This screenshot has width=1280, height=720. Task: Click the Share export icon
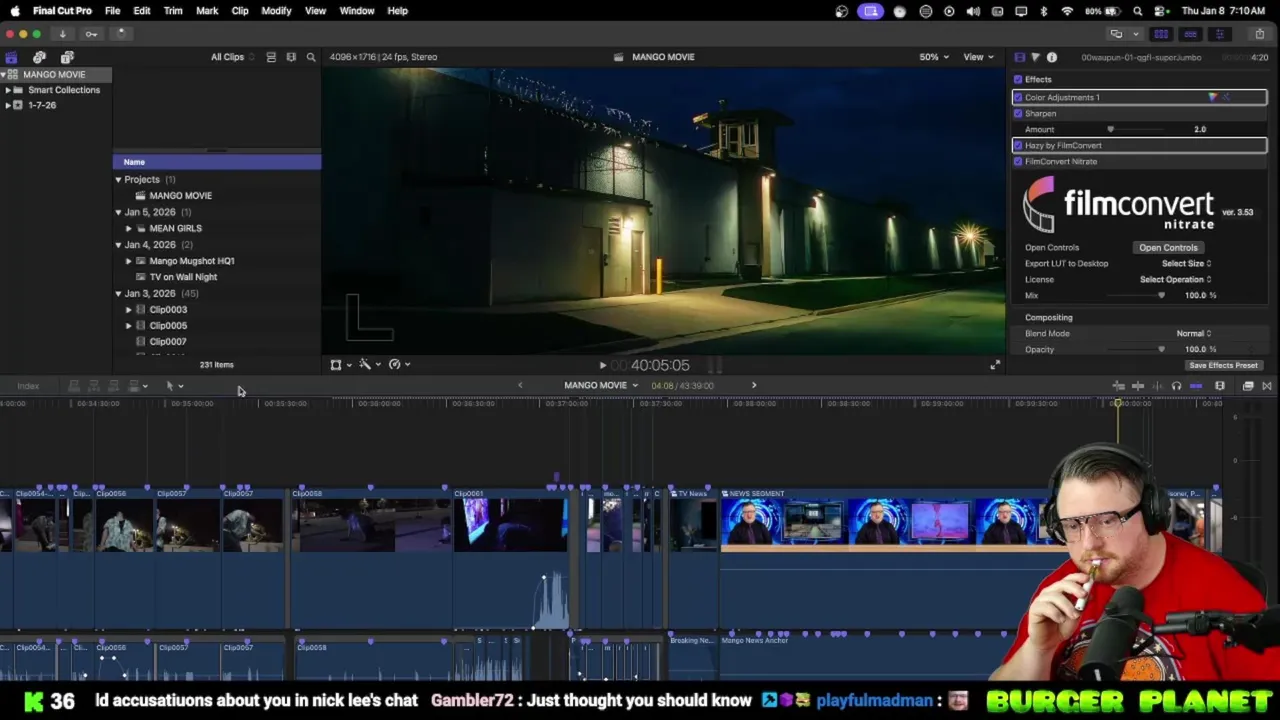click(x=1259, y=34)
